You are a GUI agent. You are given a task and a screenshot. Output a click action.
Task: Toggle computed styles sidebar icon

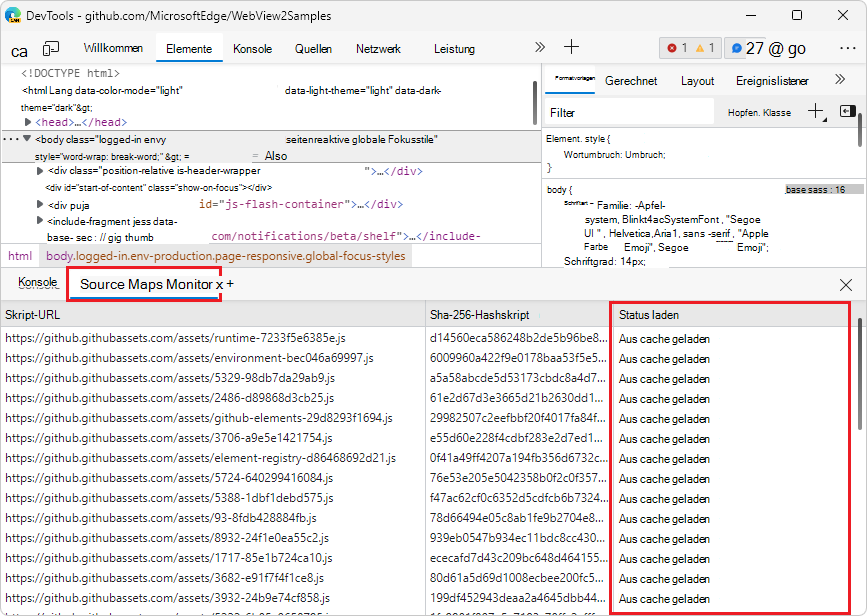pos(847,111)
